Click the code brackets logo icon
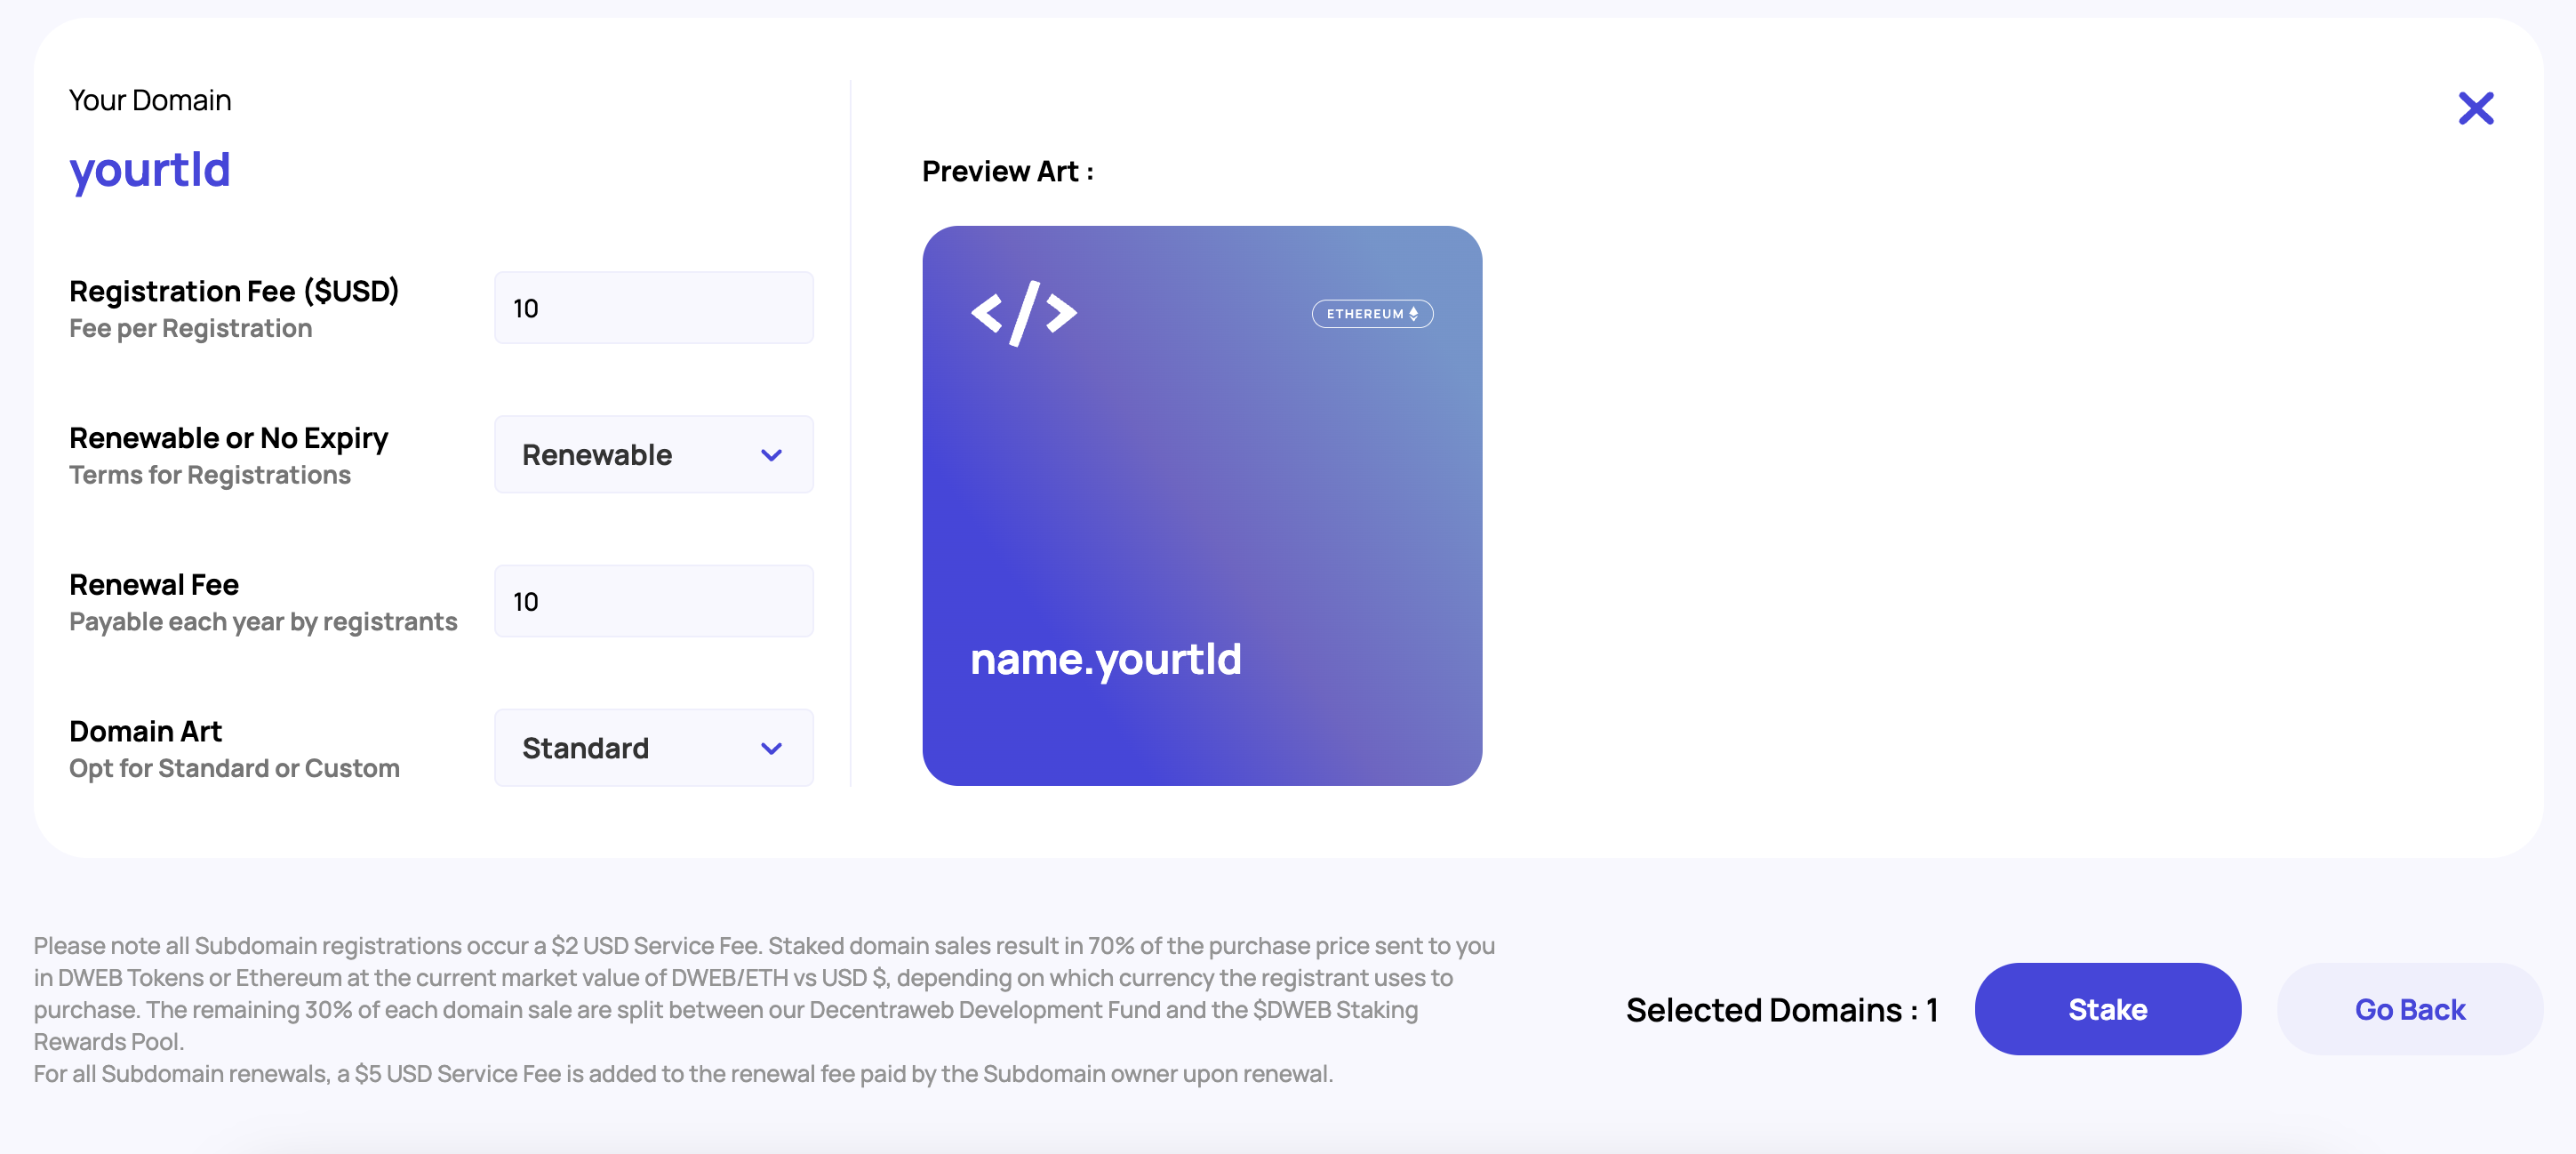 pos(1023,313)
